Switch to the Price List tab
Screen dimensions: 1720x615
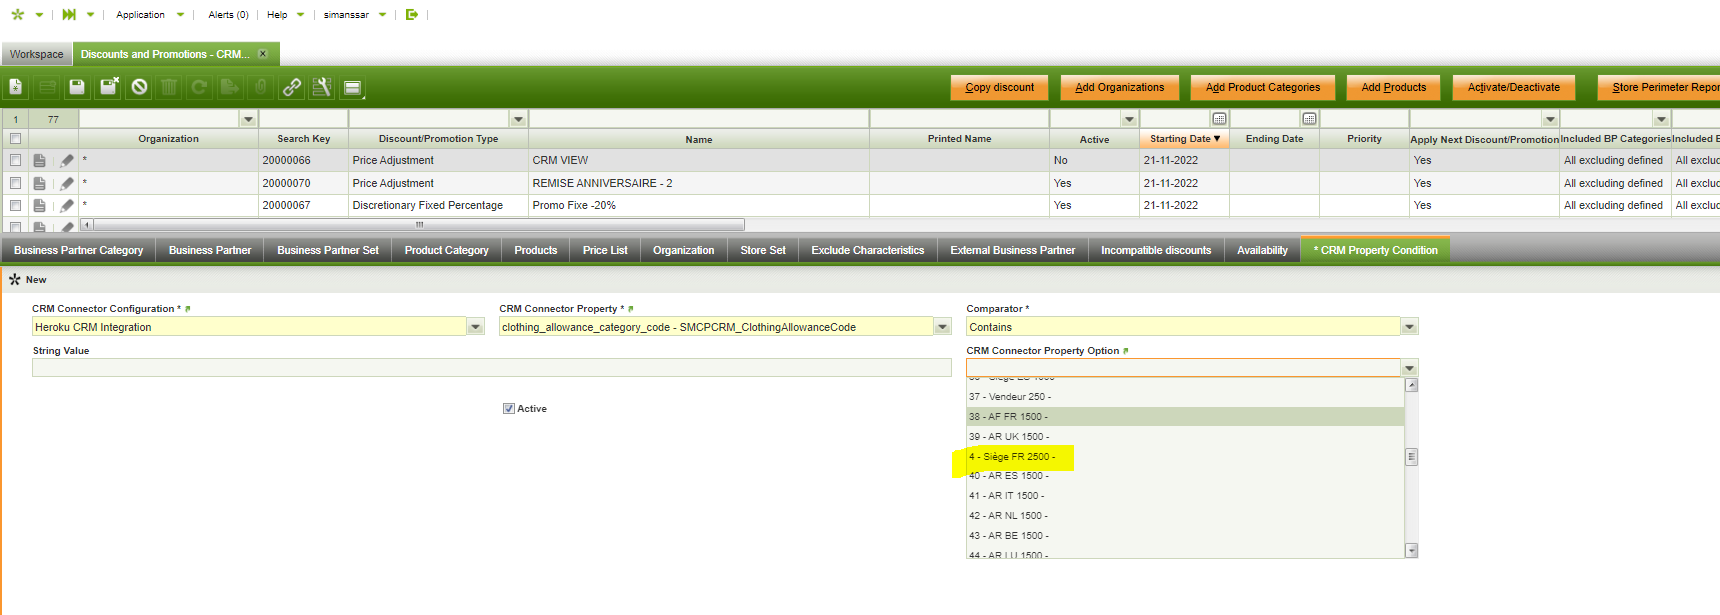pos(605,250)
